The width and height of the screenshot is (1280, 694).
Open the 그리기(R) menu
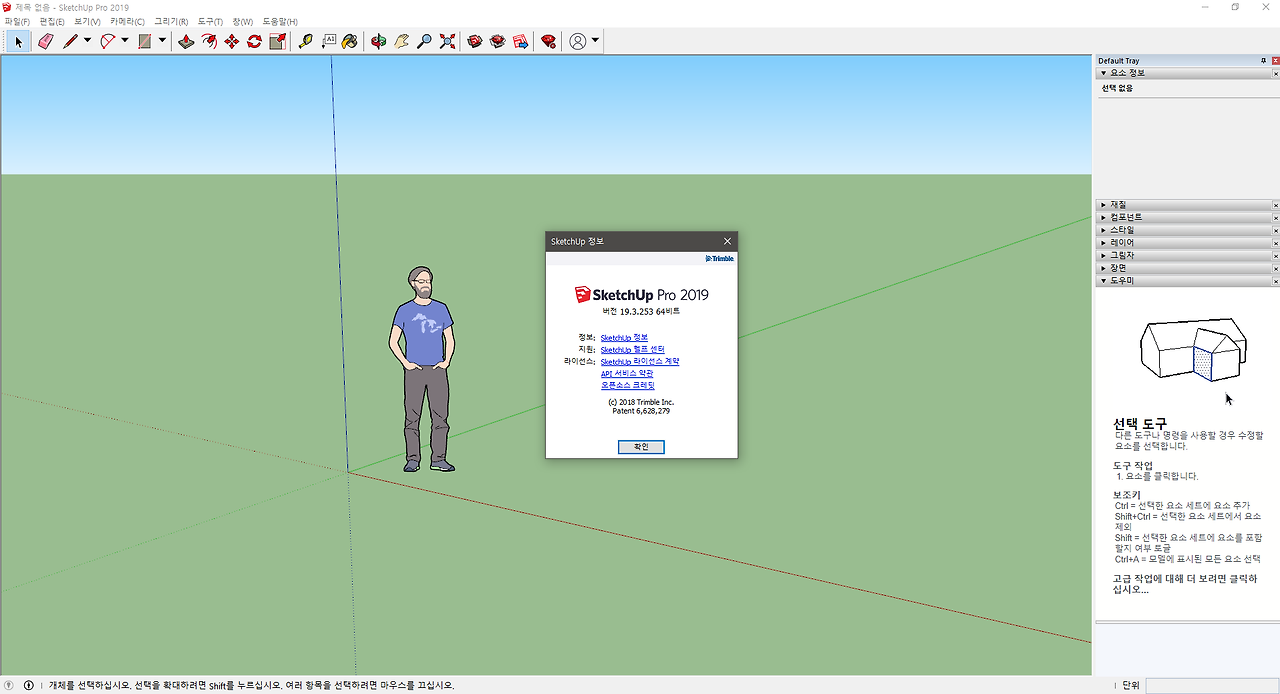[x=171, y=21]
